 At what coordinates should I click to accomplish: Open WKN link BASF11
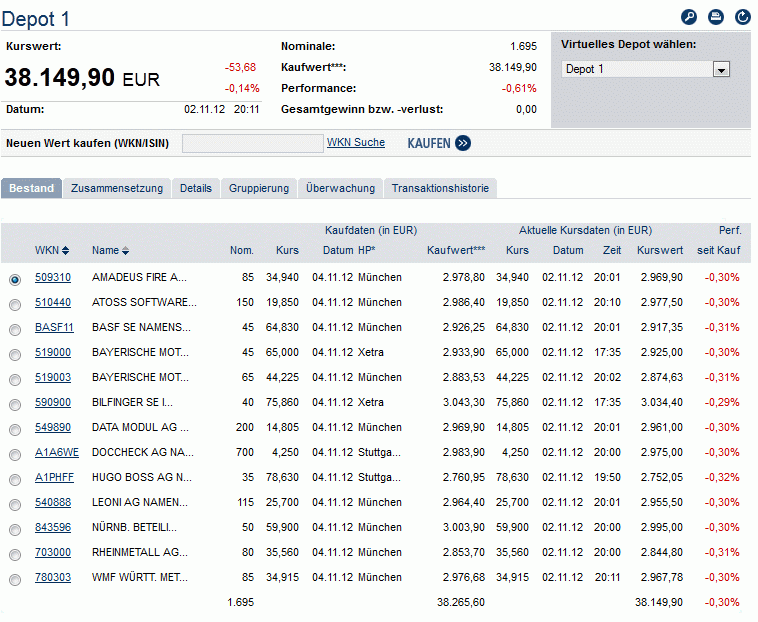pos(54,328)
